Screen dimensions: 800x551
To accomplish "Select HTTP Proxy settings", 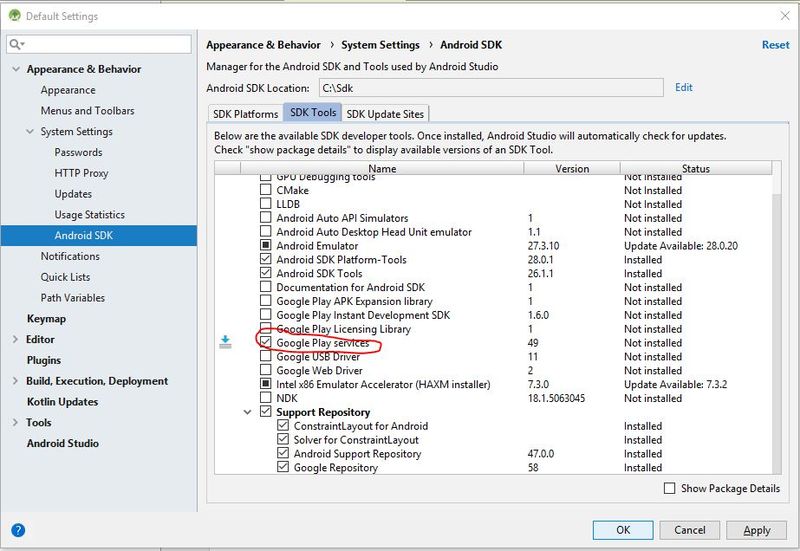I will (81, 173).
